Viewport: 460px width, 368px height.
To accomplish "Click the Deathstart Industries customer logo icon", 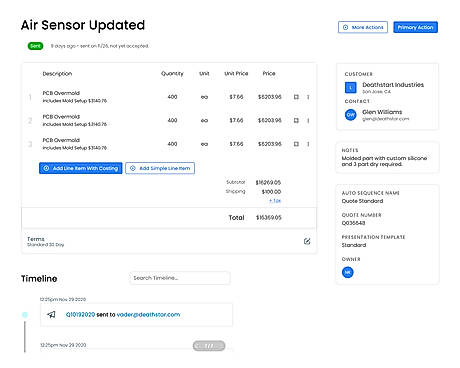I will [350, 87].
